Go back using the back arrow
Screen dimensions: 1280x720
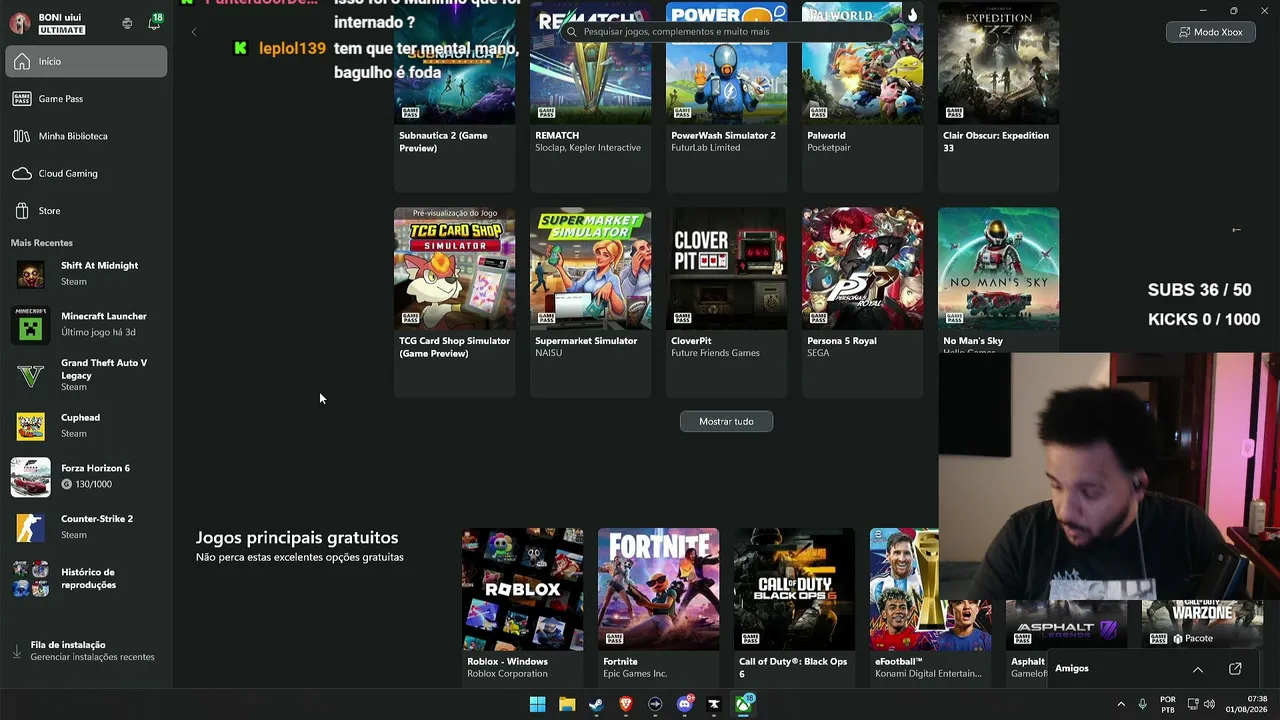194,32
